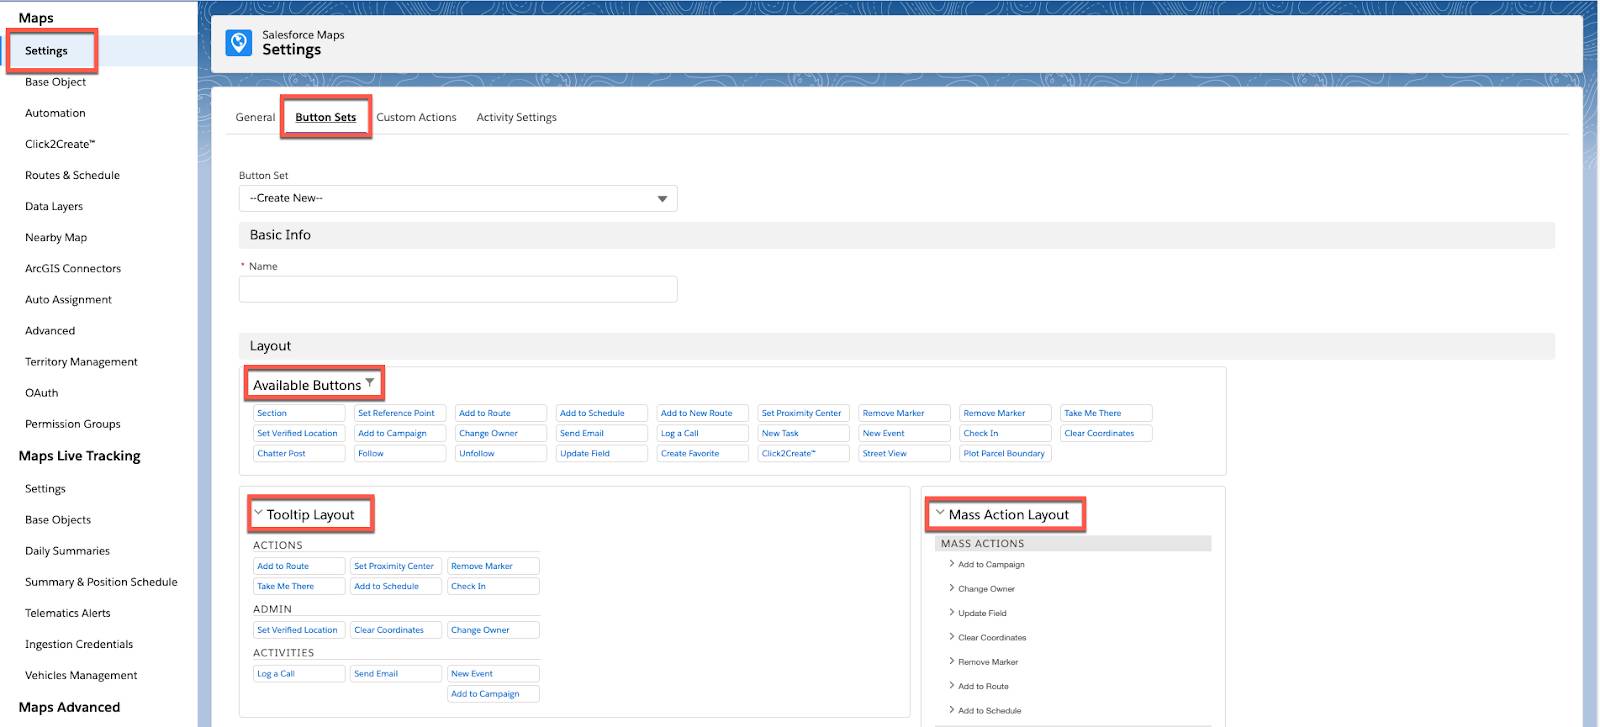Select the Click2Create button in Available Buttons
This screenshot has height=727, width=1600.
pyautogui.click(x=804, y=453)
